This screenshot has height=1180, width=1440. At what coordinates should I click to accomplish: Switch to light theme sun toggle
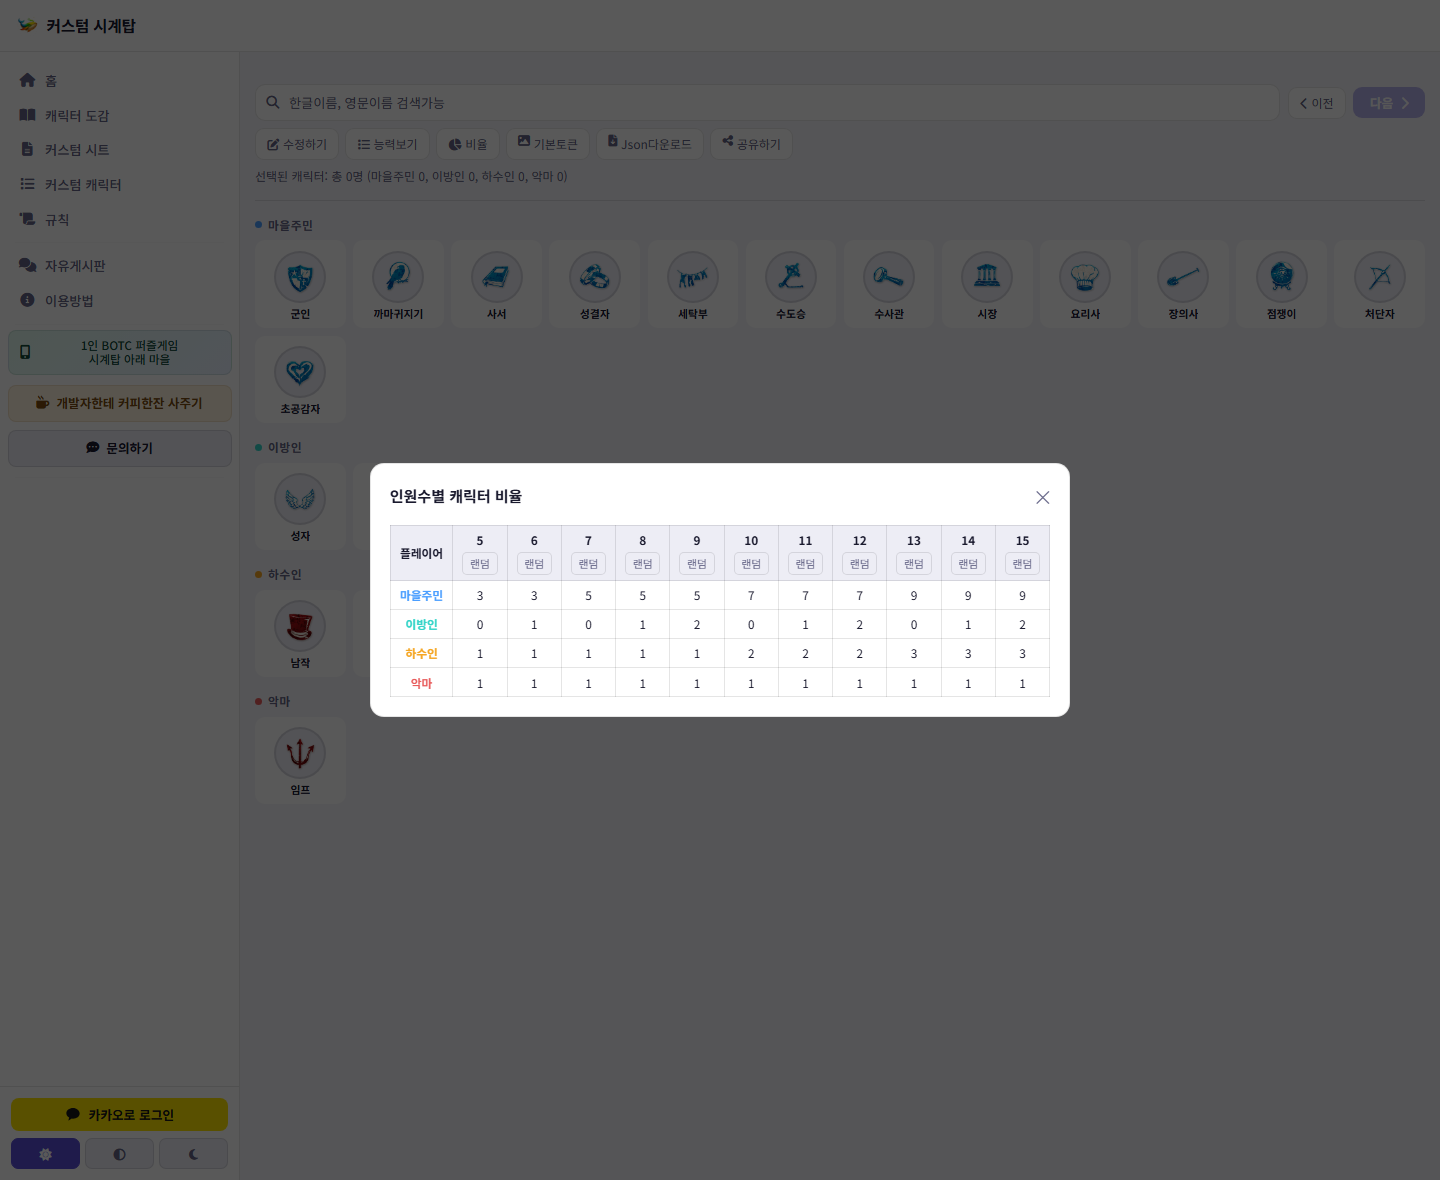click(45, 1153)
